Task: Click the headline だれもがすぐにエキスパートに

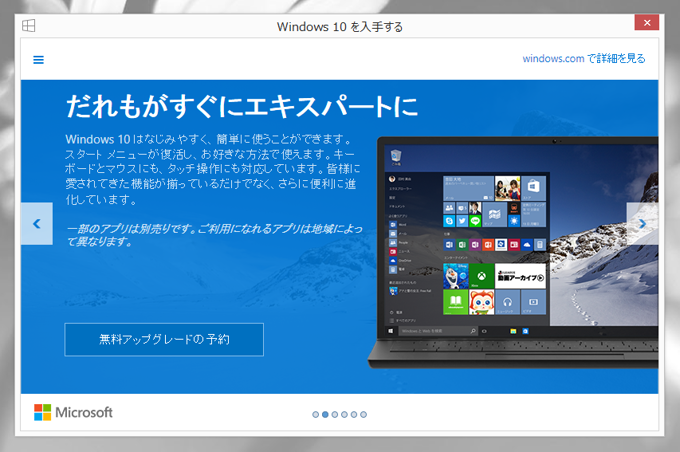Action: tap(242, 107)
